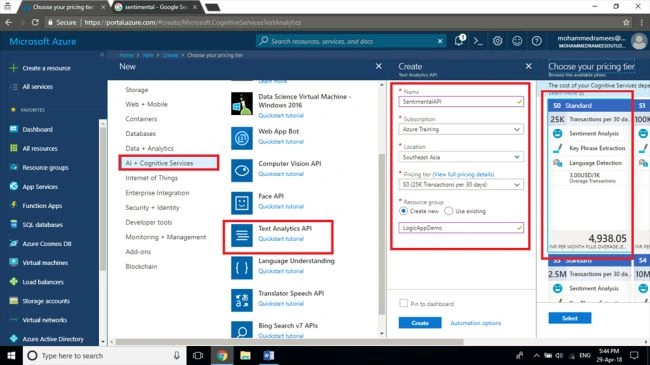Screen dimensions: 650x365
Task: Open All resources in sidebar
Action: click(x=40, y=148)
